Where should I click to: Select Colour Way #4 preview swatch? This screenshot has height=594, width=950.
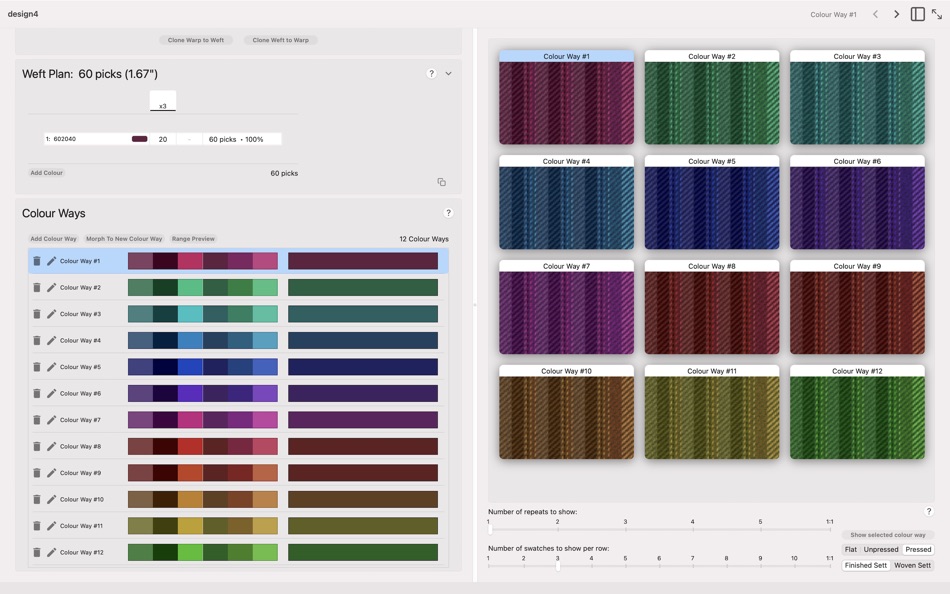566,202
